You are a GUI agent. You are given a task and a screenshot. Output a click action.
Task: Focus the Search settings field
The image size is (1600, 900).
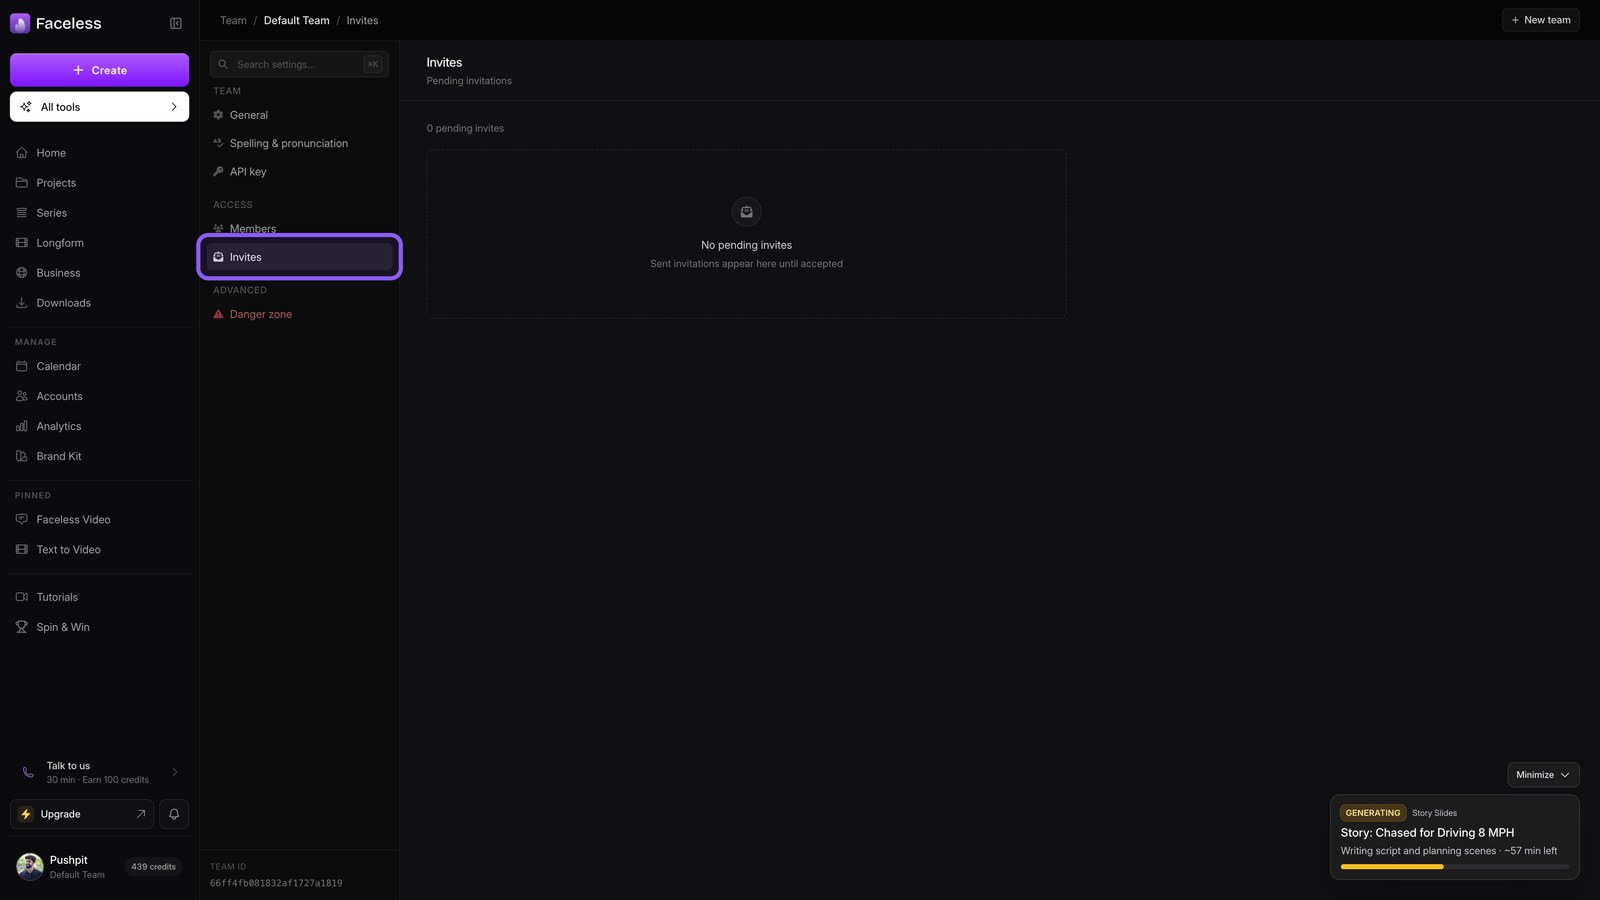click(x=299, y=64)
